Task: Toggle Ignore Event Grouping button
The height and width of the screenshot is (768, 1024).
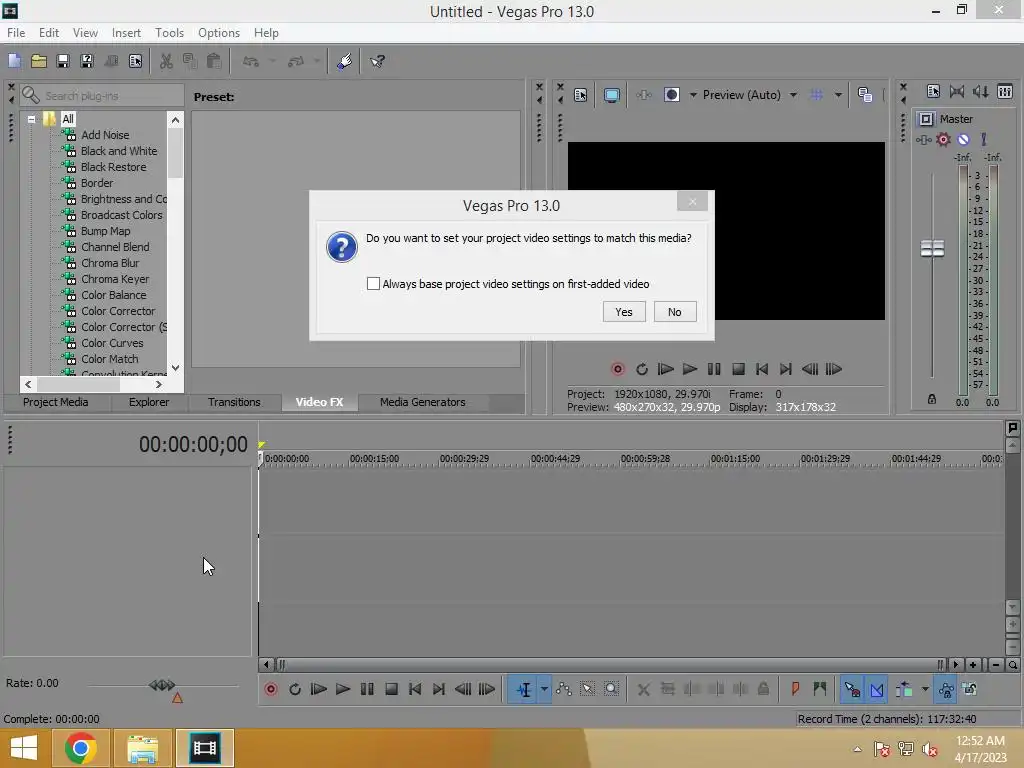Action: 970,689
